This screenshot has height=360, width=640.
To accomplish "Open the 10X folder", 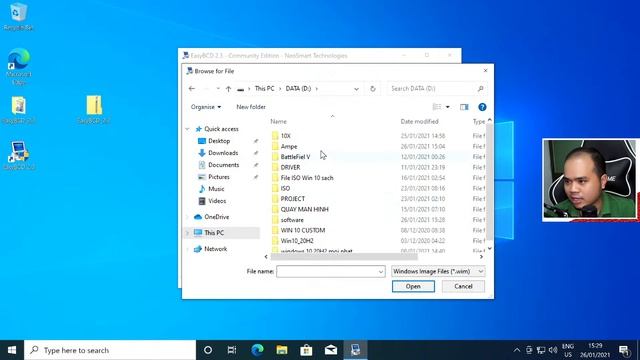I will (x=286, y=136).
